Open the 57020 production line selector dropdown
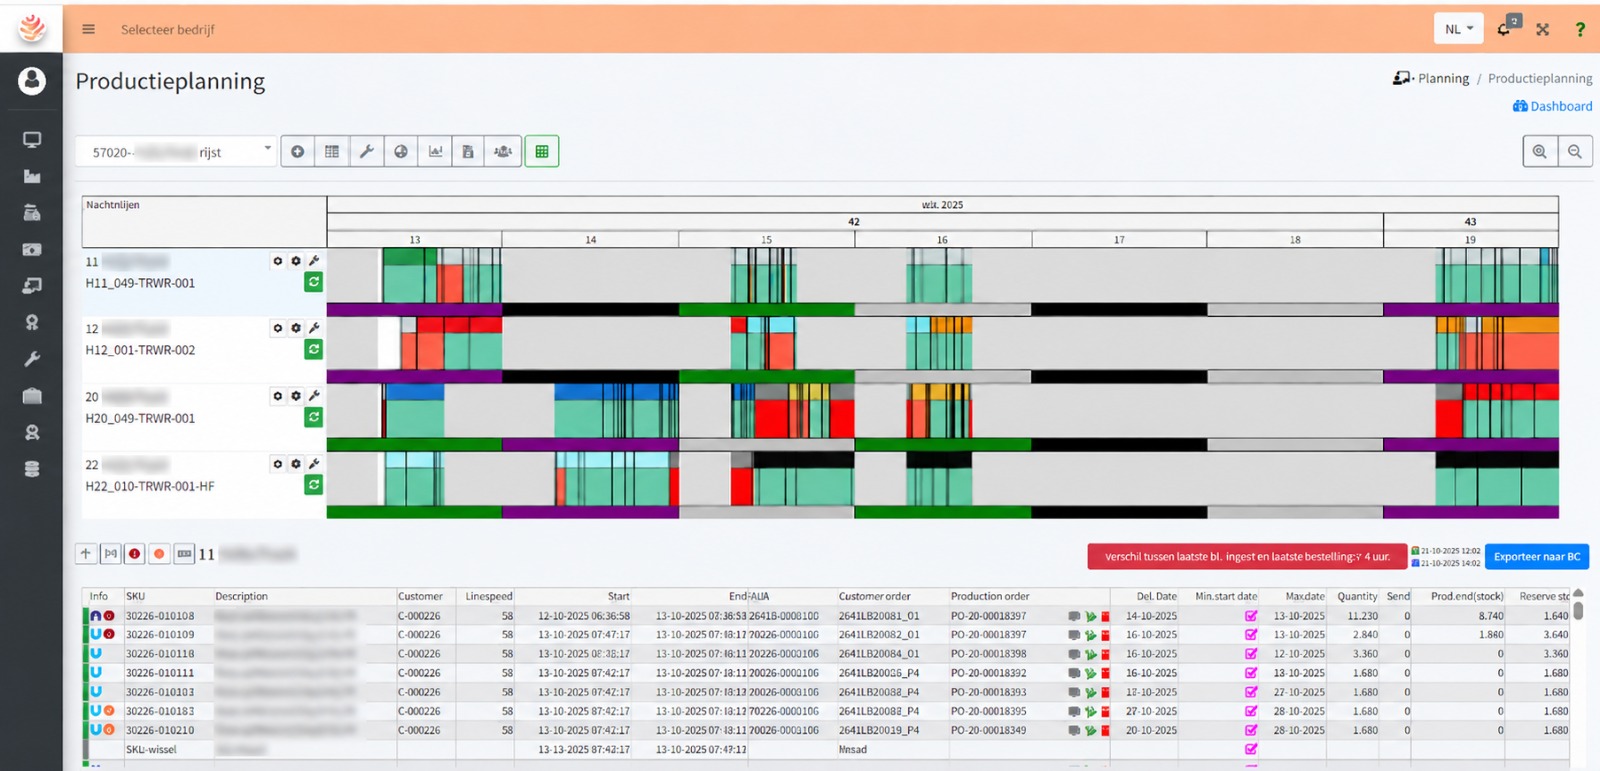 [x=176, y=152]
